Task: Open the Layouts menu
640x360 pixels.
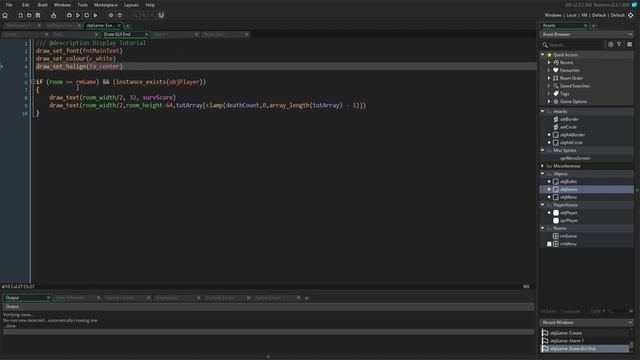Action: click(131, 5)
